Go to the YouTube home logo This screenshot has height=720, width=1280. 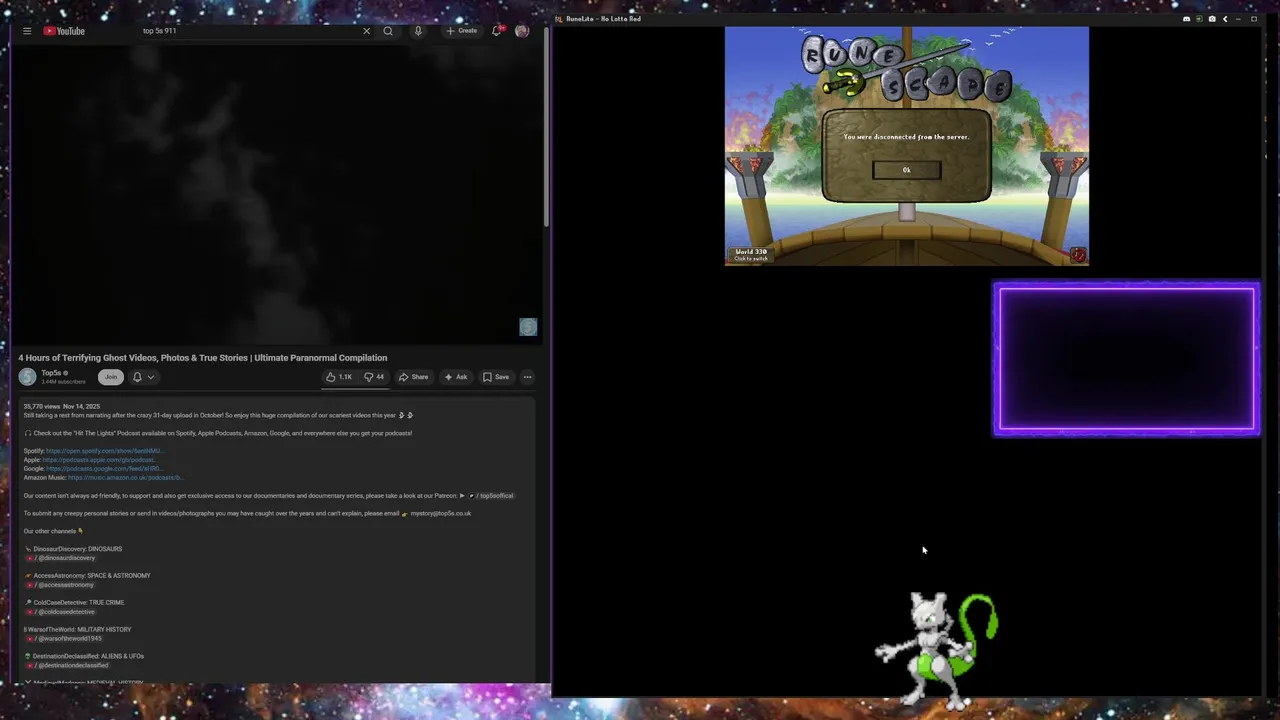pyautogui.click(x=64, y=31)
